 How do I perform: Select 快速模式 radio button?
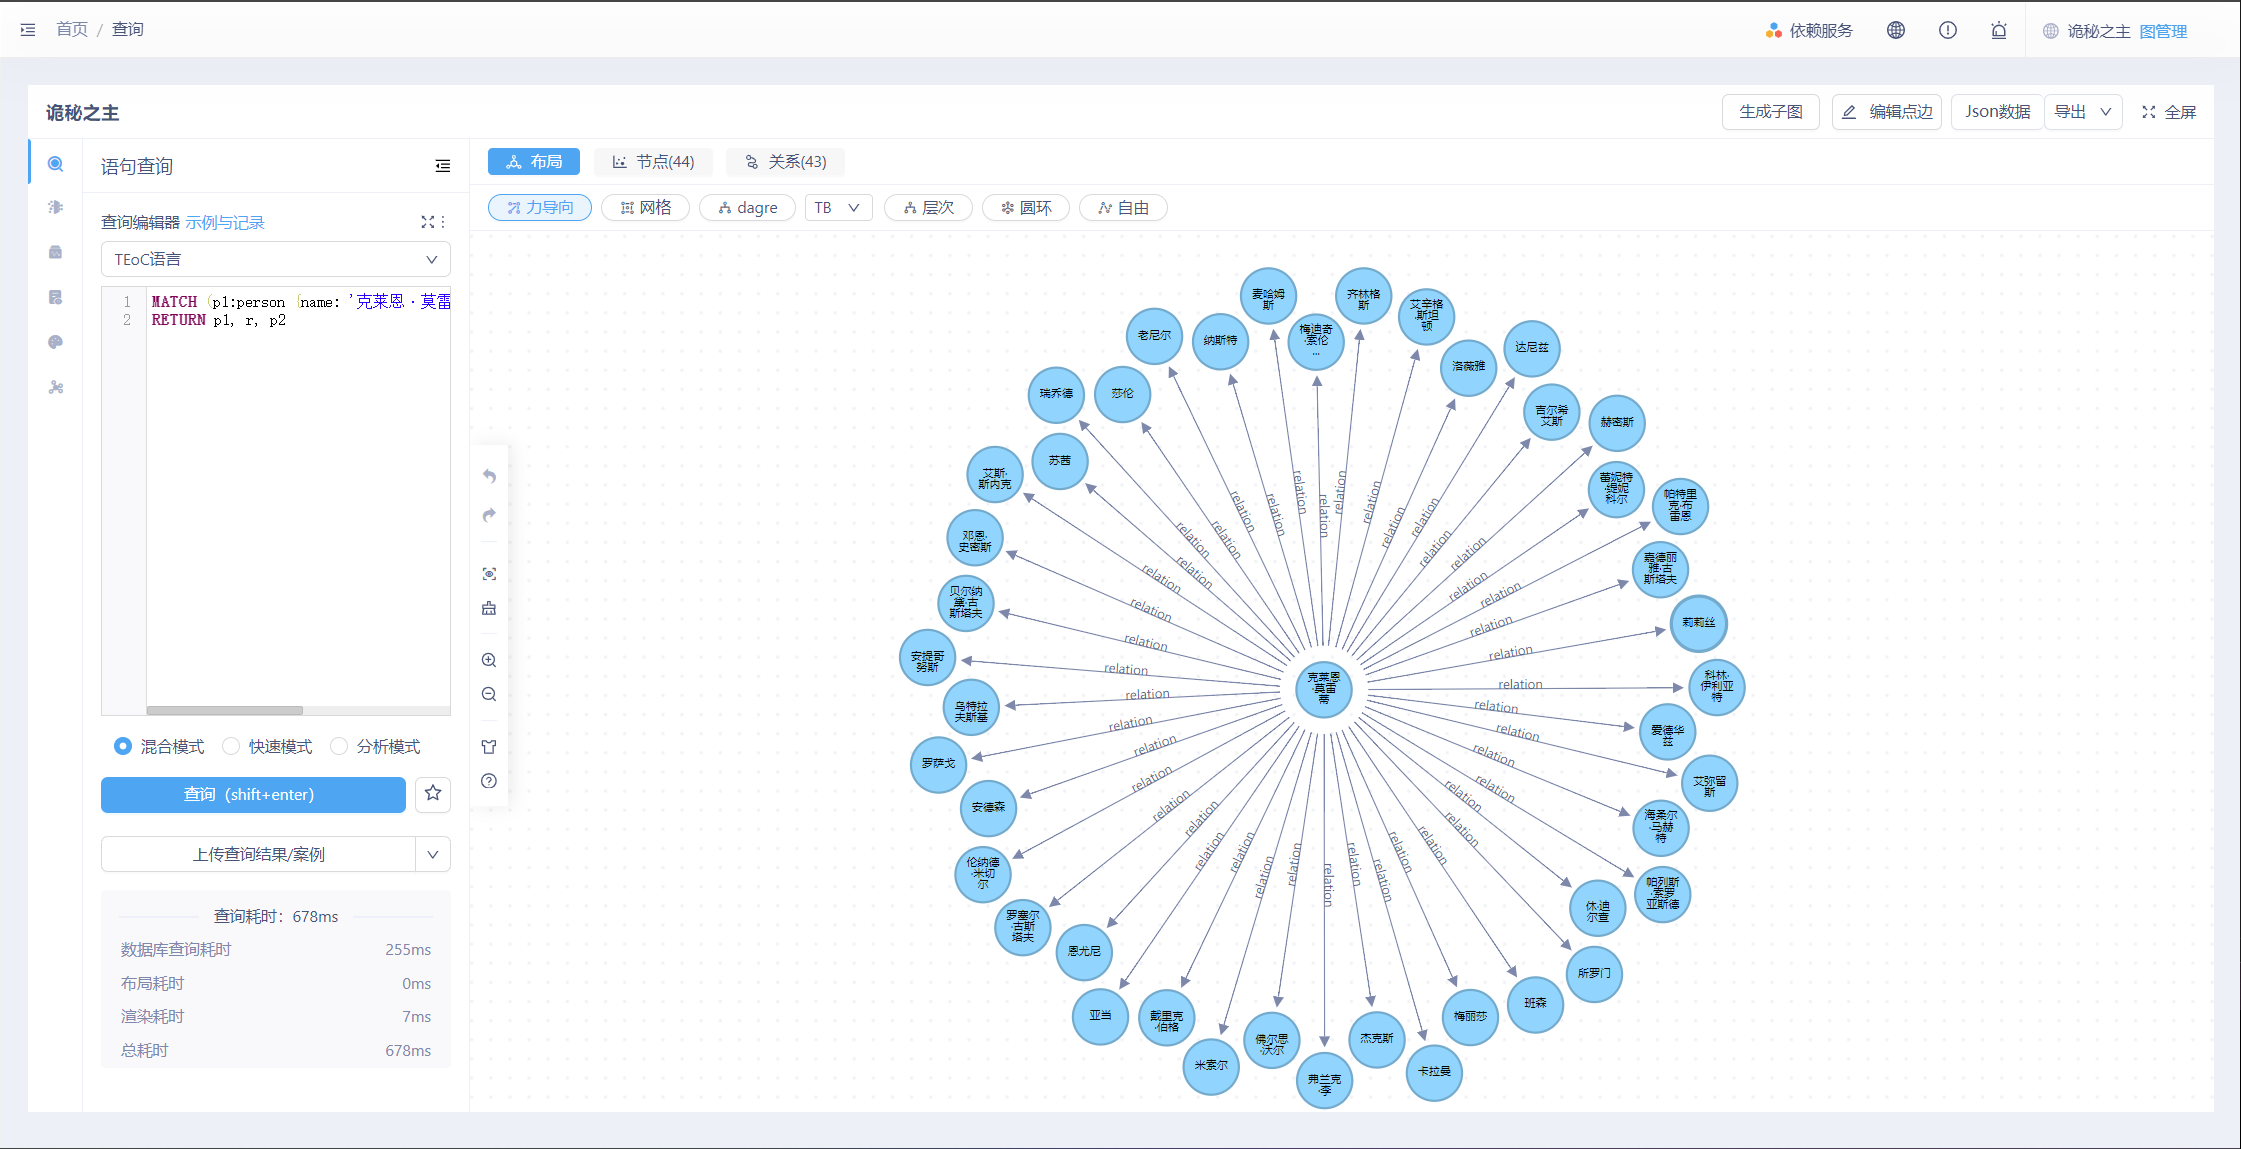tap(231, 746)
